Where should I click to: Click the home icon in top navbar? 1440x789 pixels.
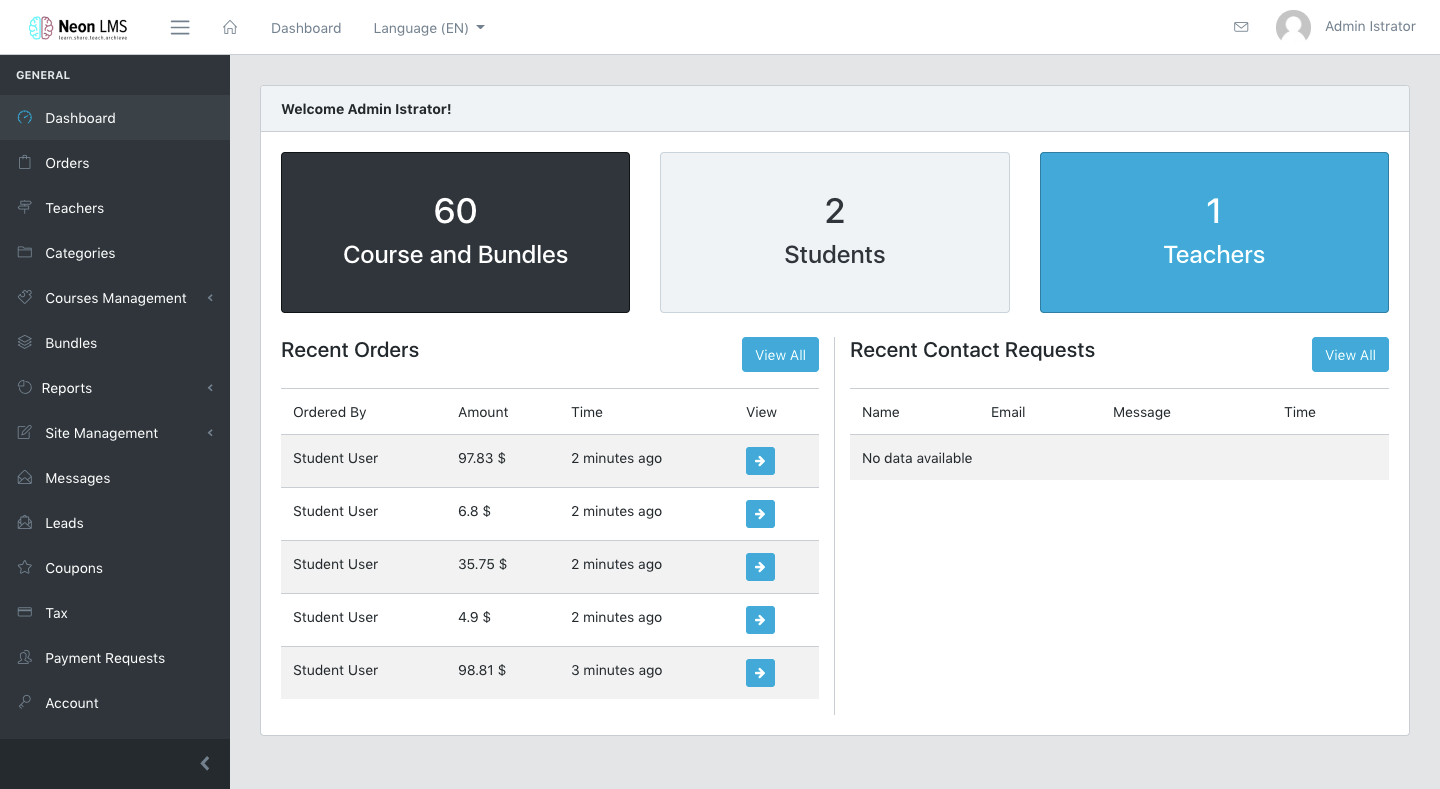tap(230, 28)
